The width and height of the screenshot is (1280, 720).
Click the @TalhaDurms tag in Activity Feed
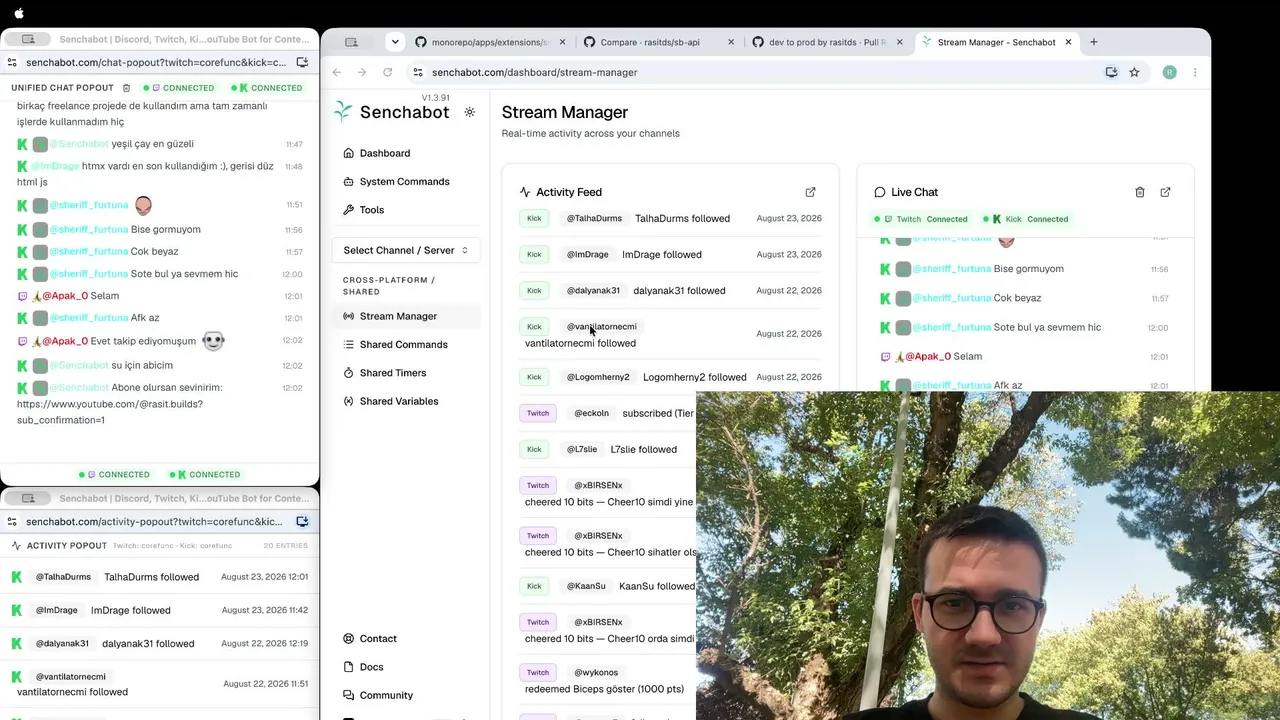(x=594, y=218)
